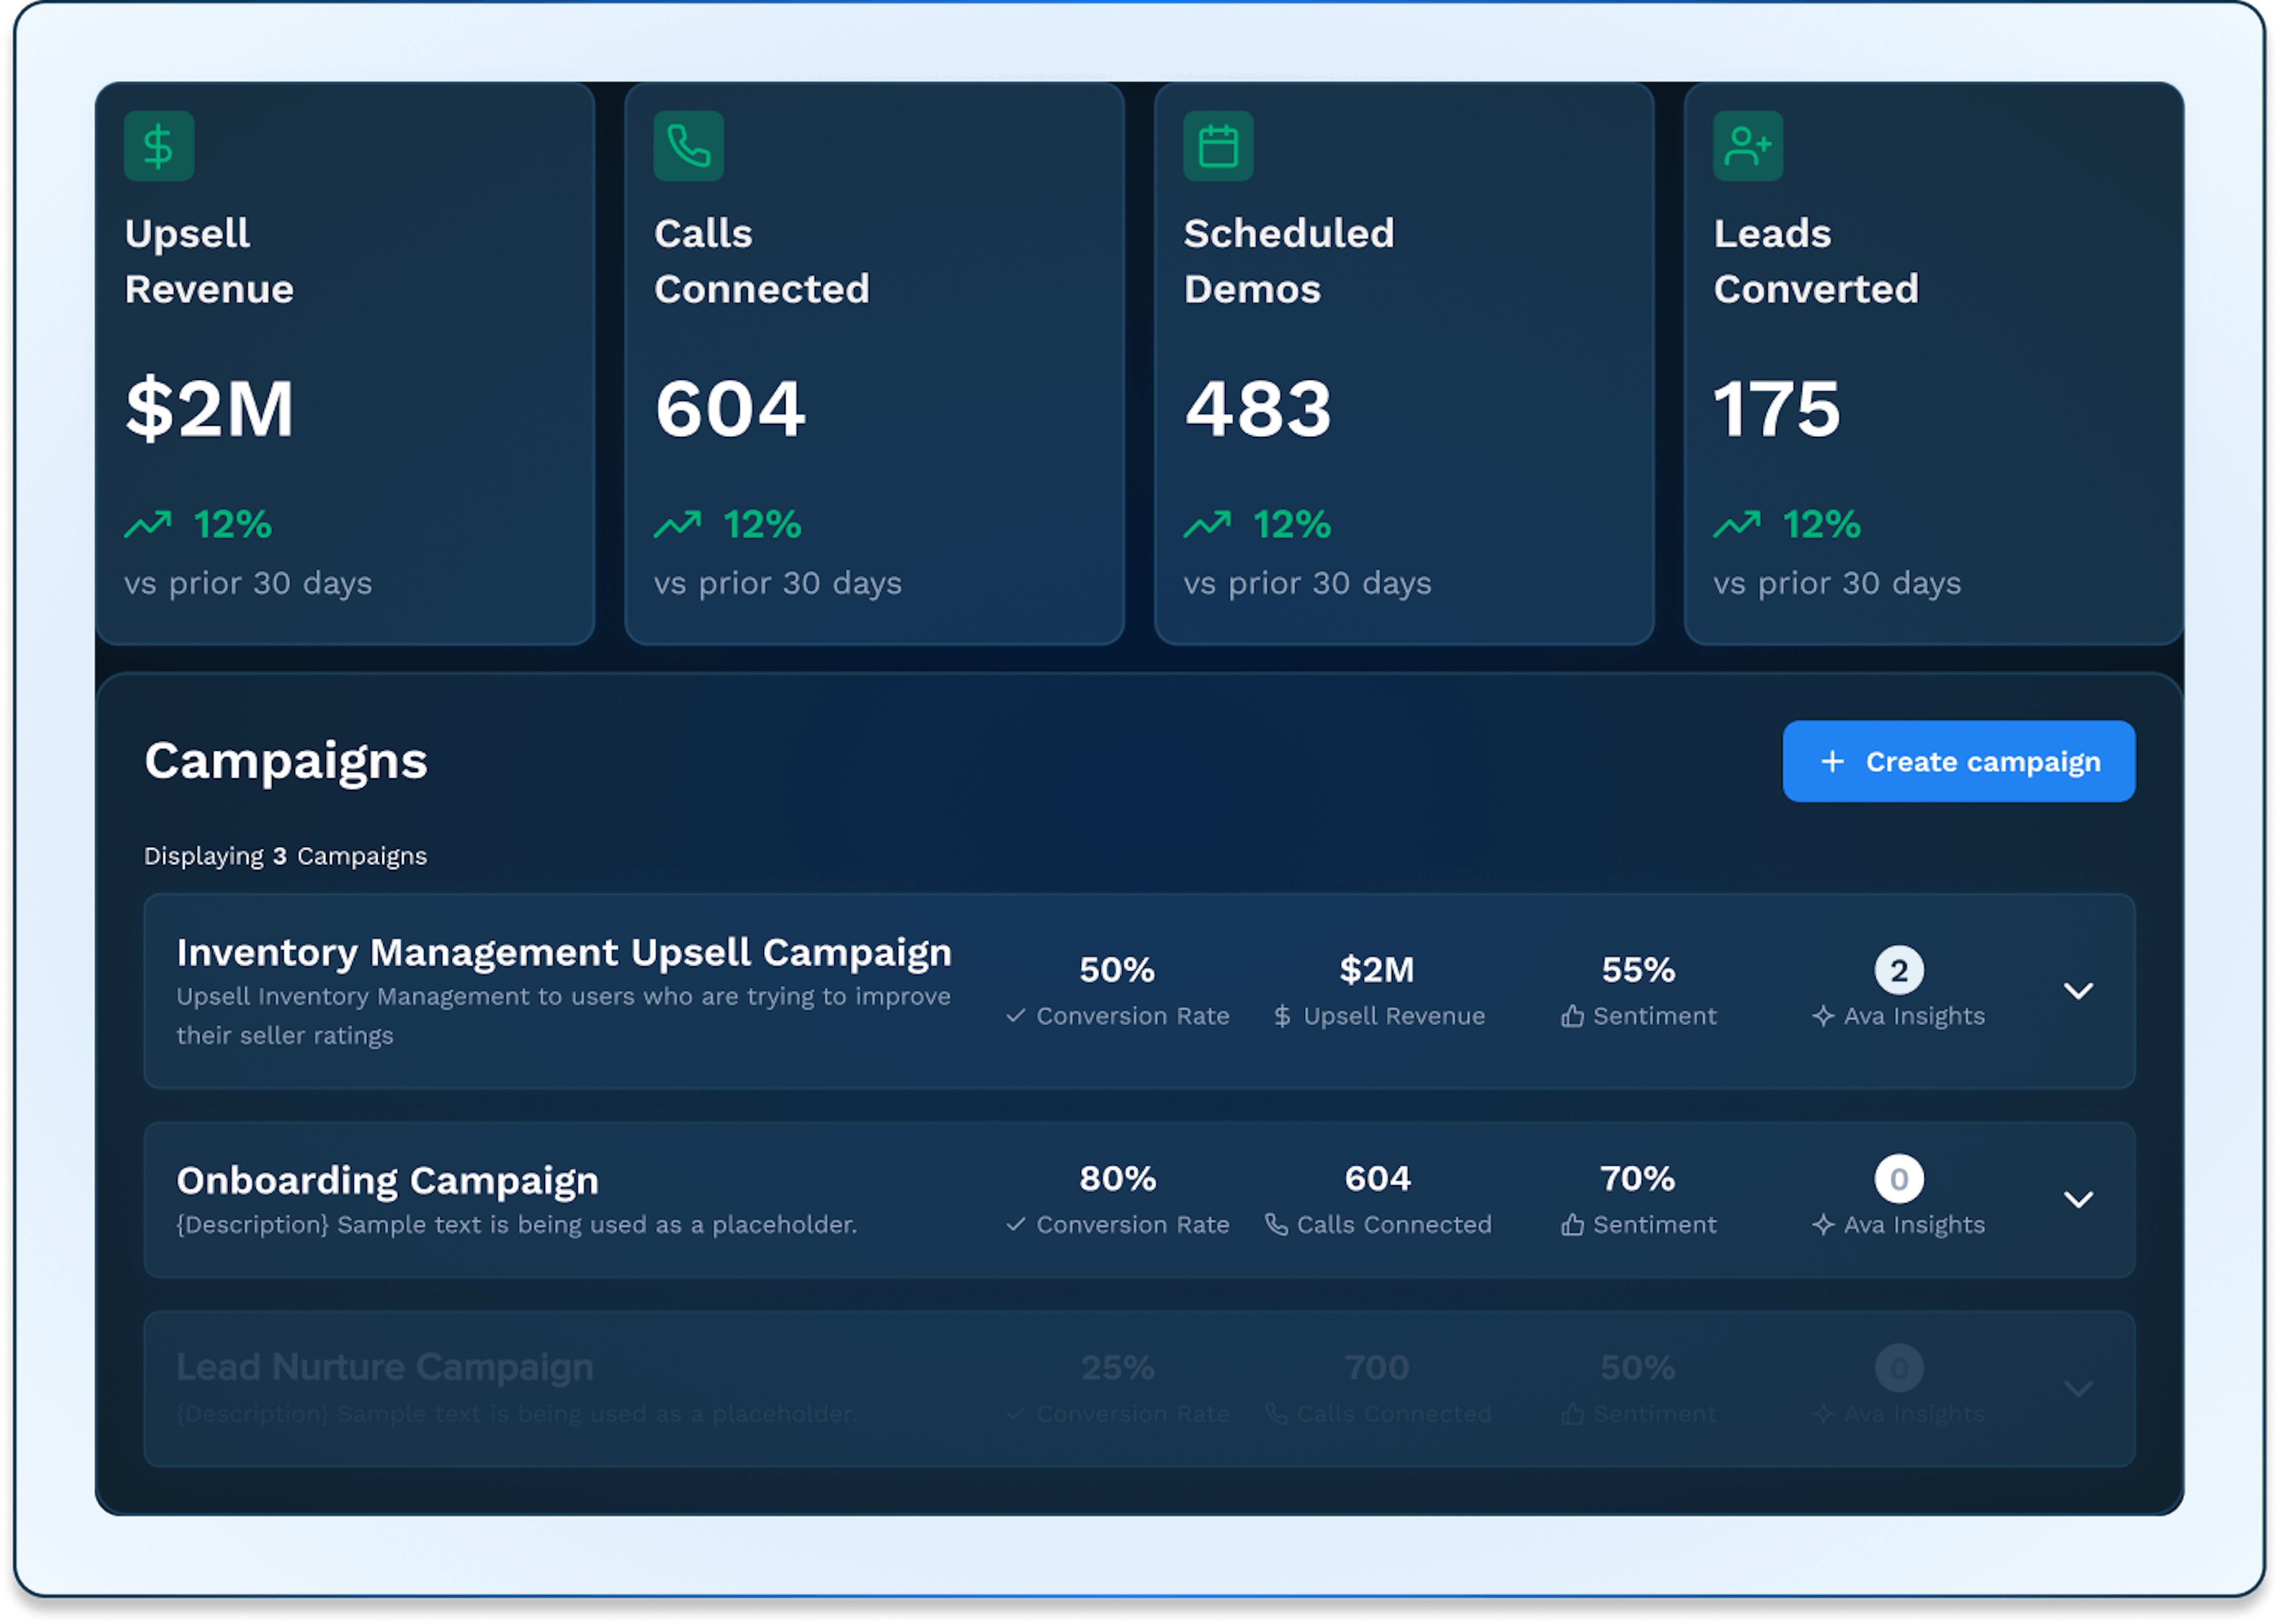The image size is (2280, 1624).
Task: Expand the Onboarding Campaign details
Action: pos(2079,1199)
